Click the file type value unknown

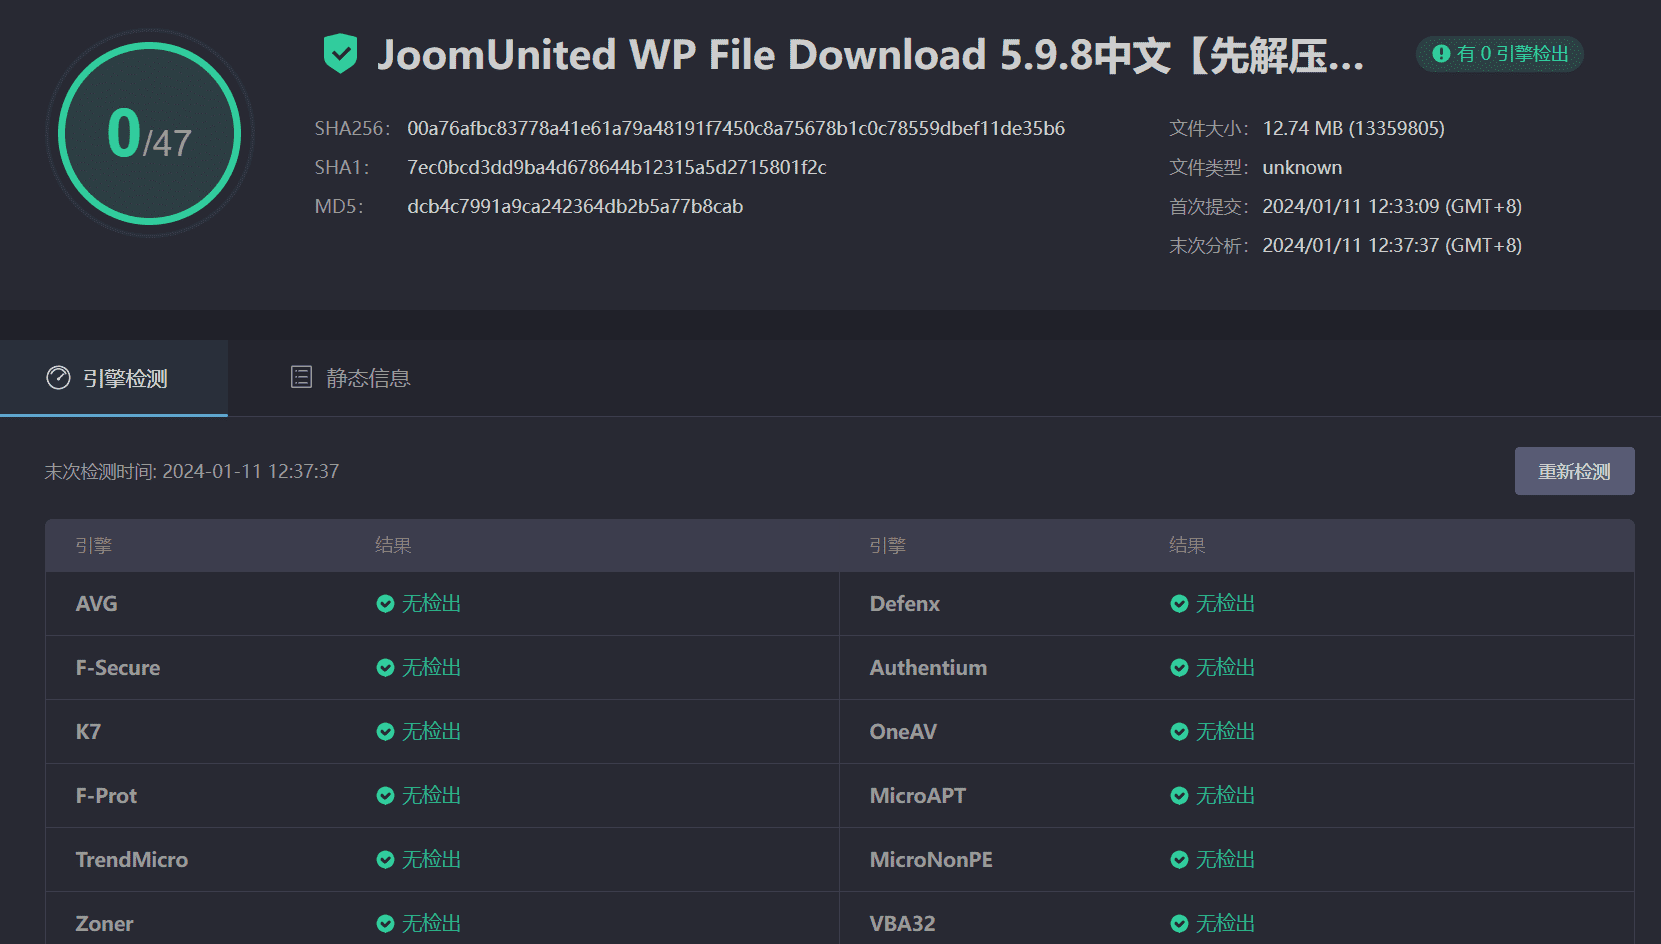(1302, 168)
